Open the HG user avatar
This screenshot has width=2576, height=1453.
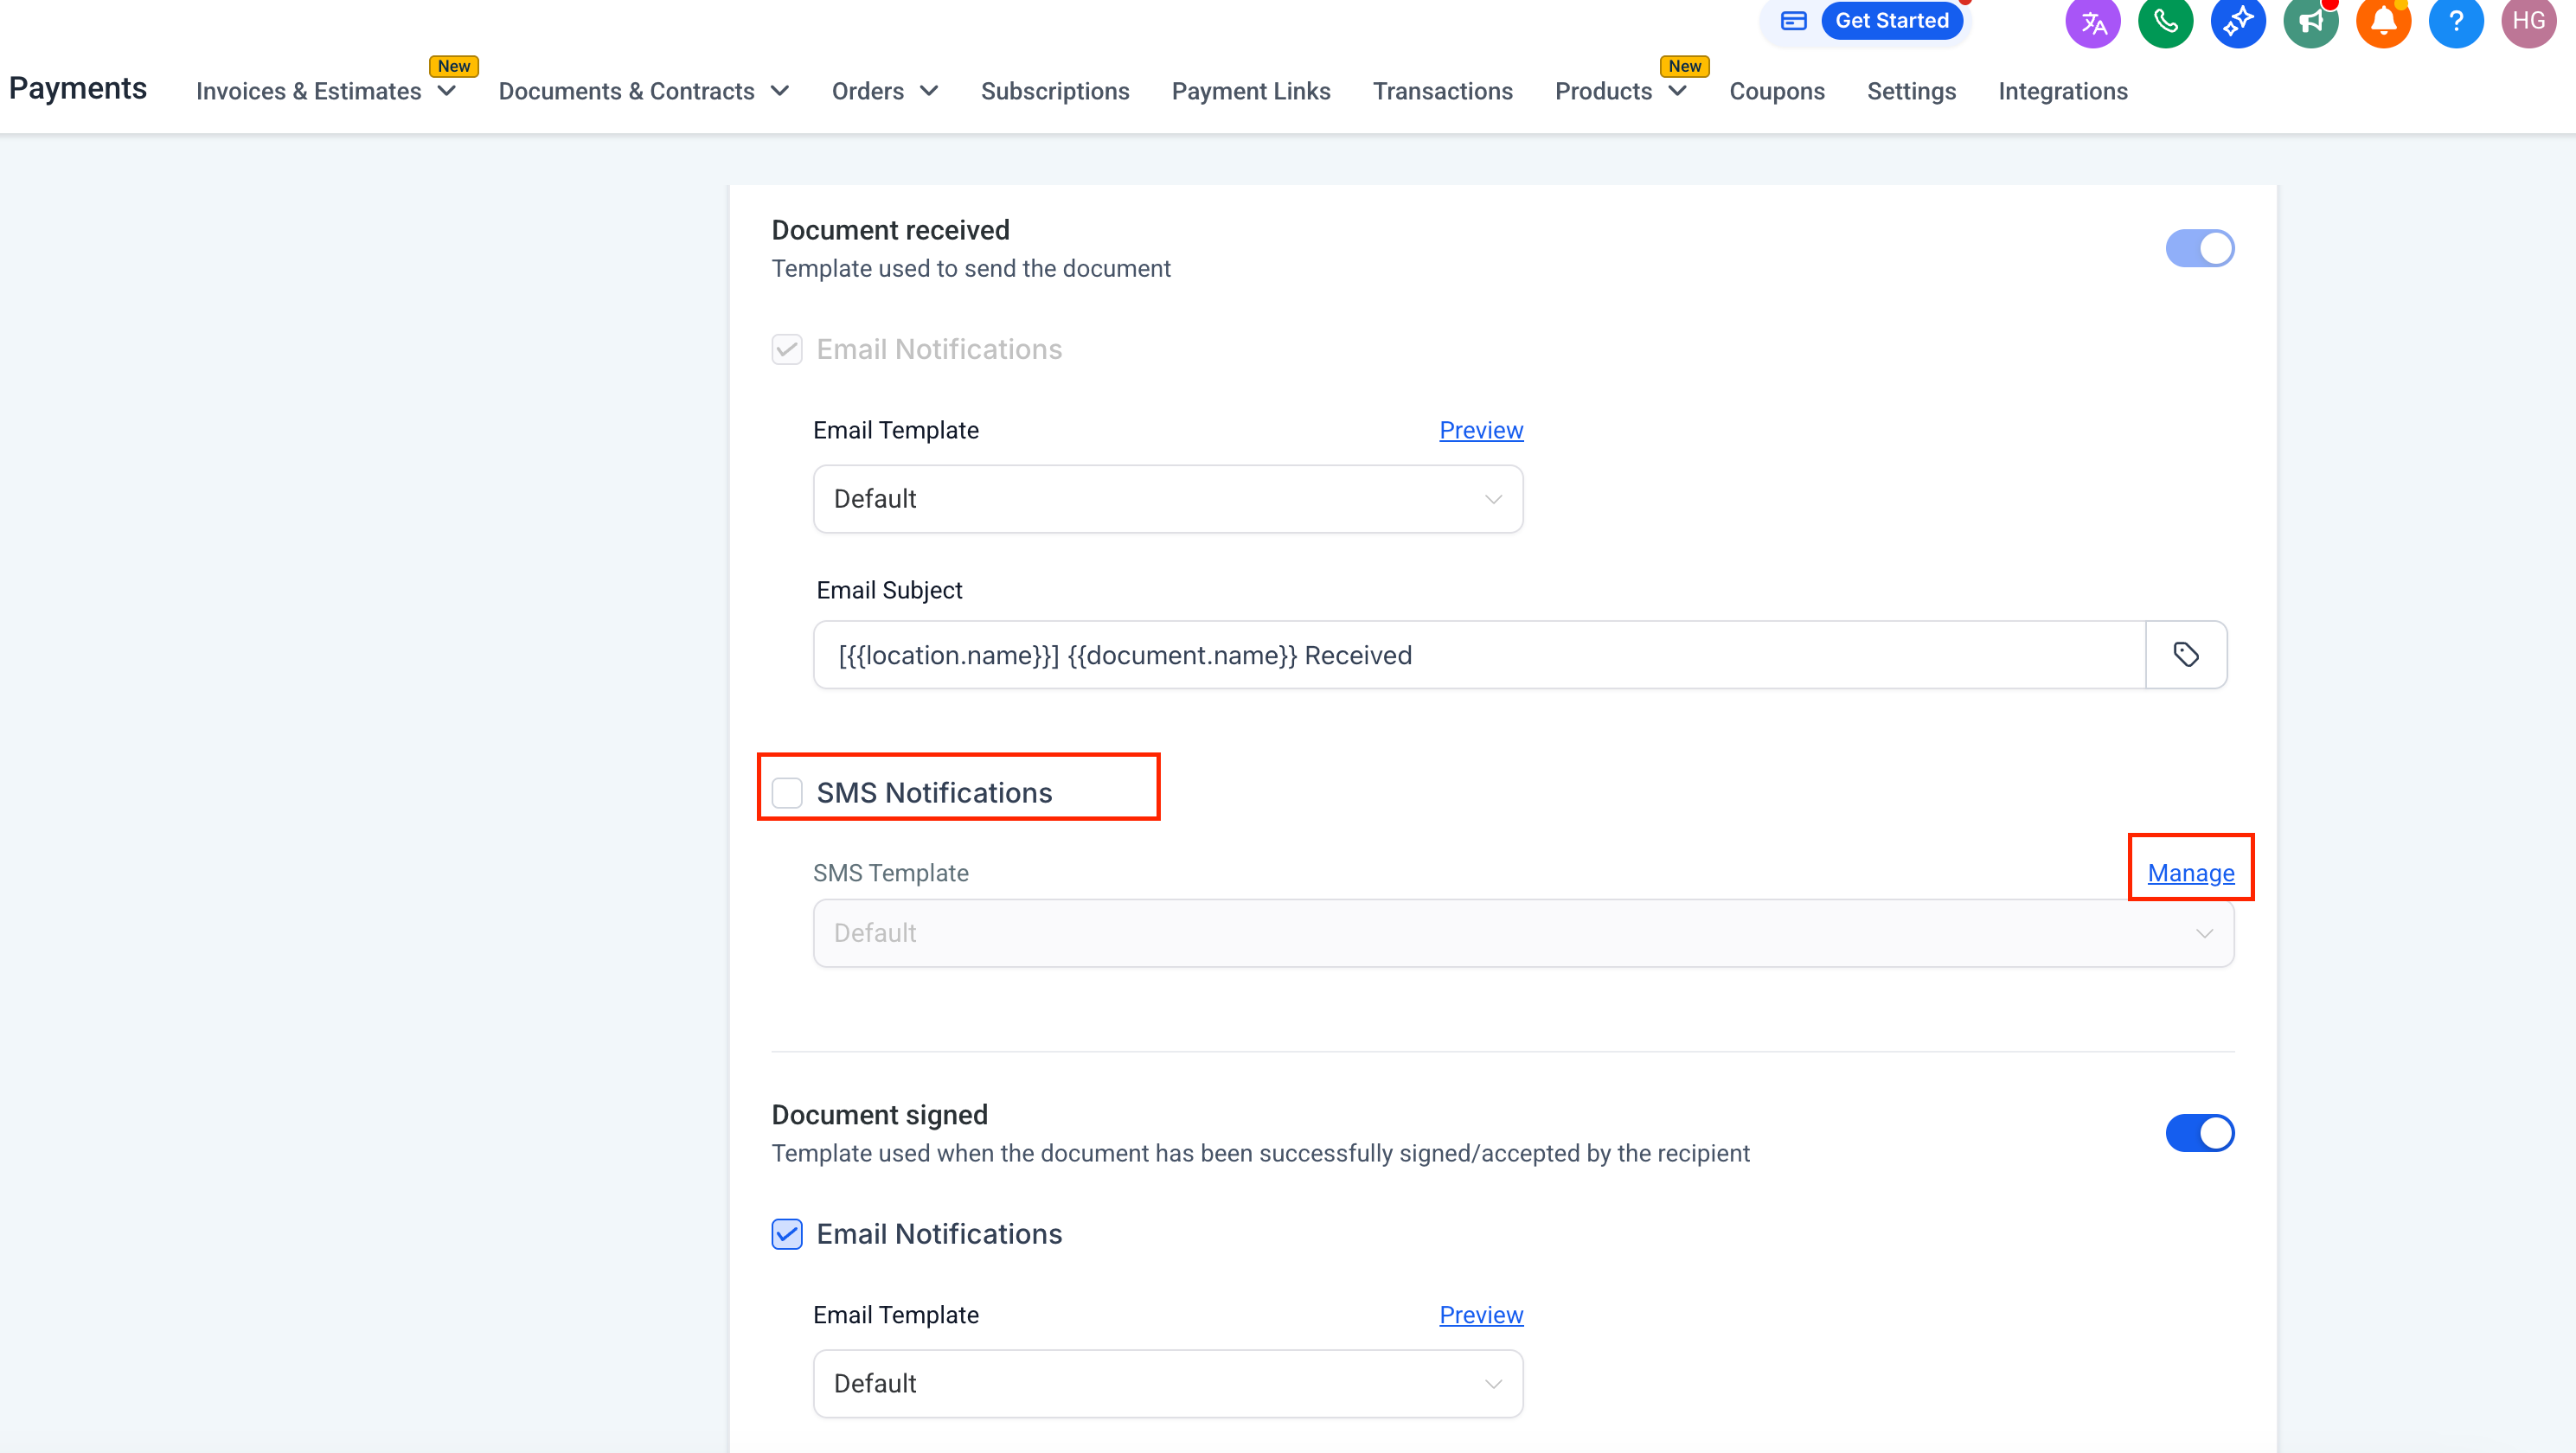pyautogui.click(x=2528, y=22)
